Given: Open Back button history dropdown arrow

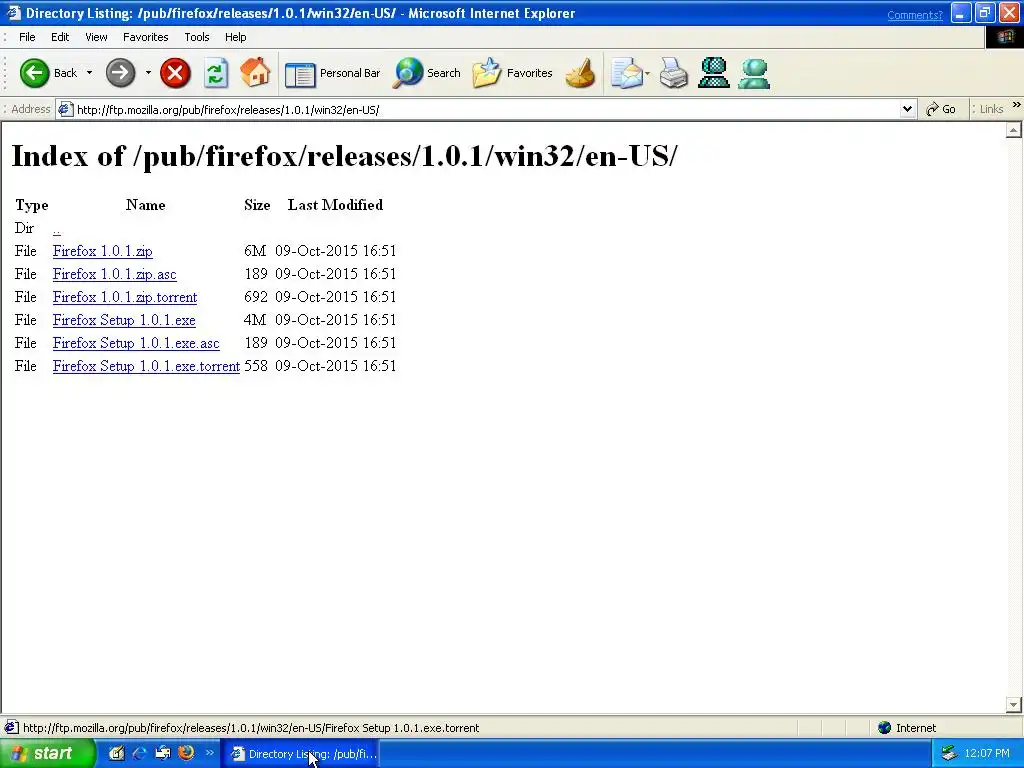Looking at the screenshot, I should (x=89, y=72).
